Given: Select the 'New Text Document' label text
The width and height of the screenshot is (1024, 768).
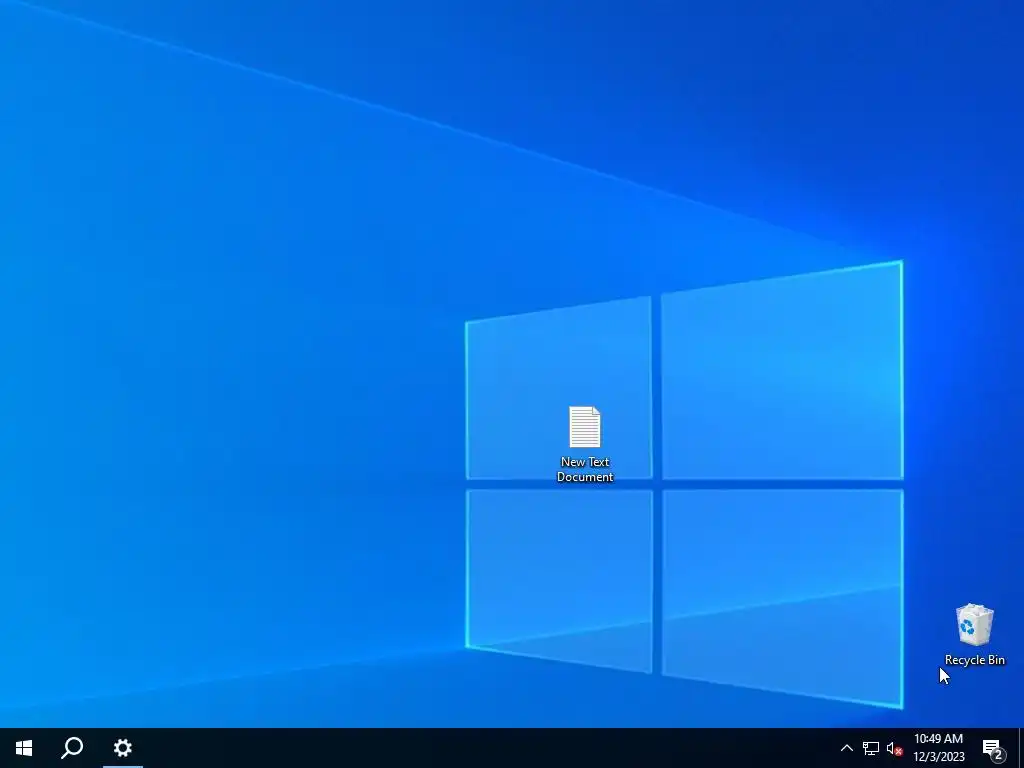Looking at the screenshot, I should pos(584,469).
